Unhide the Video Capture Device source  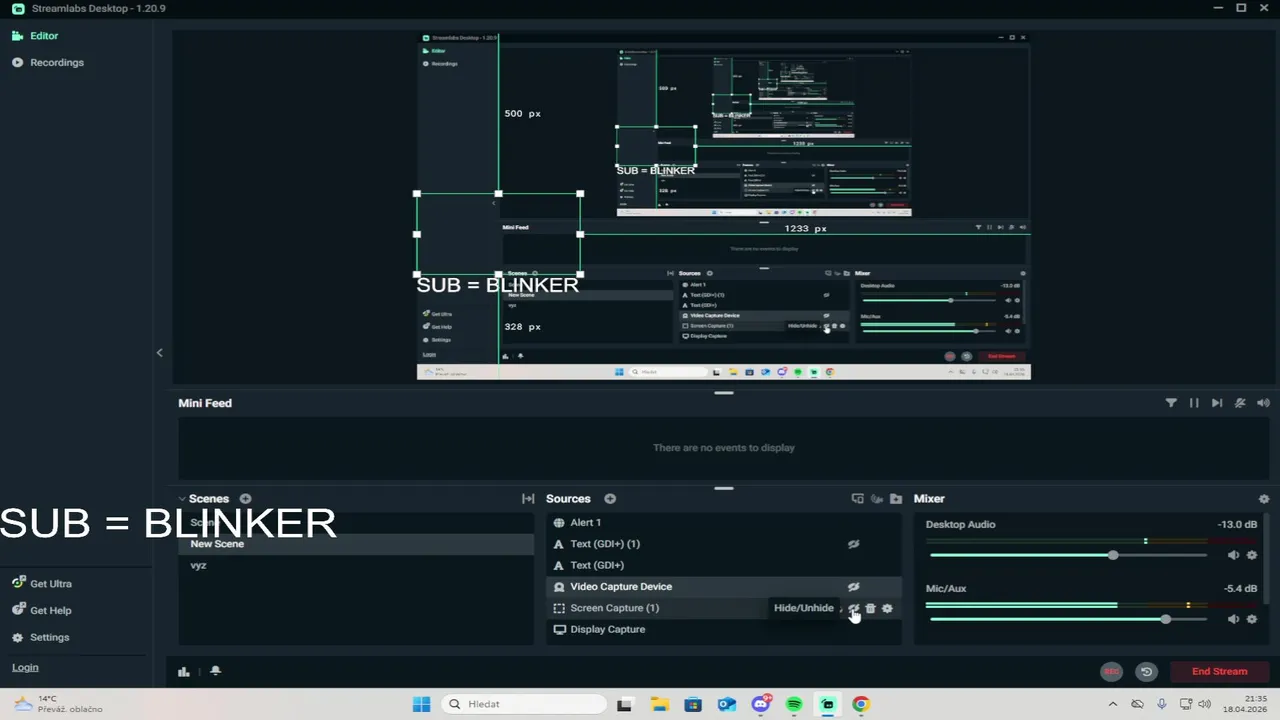[x=853, y=587]
